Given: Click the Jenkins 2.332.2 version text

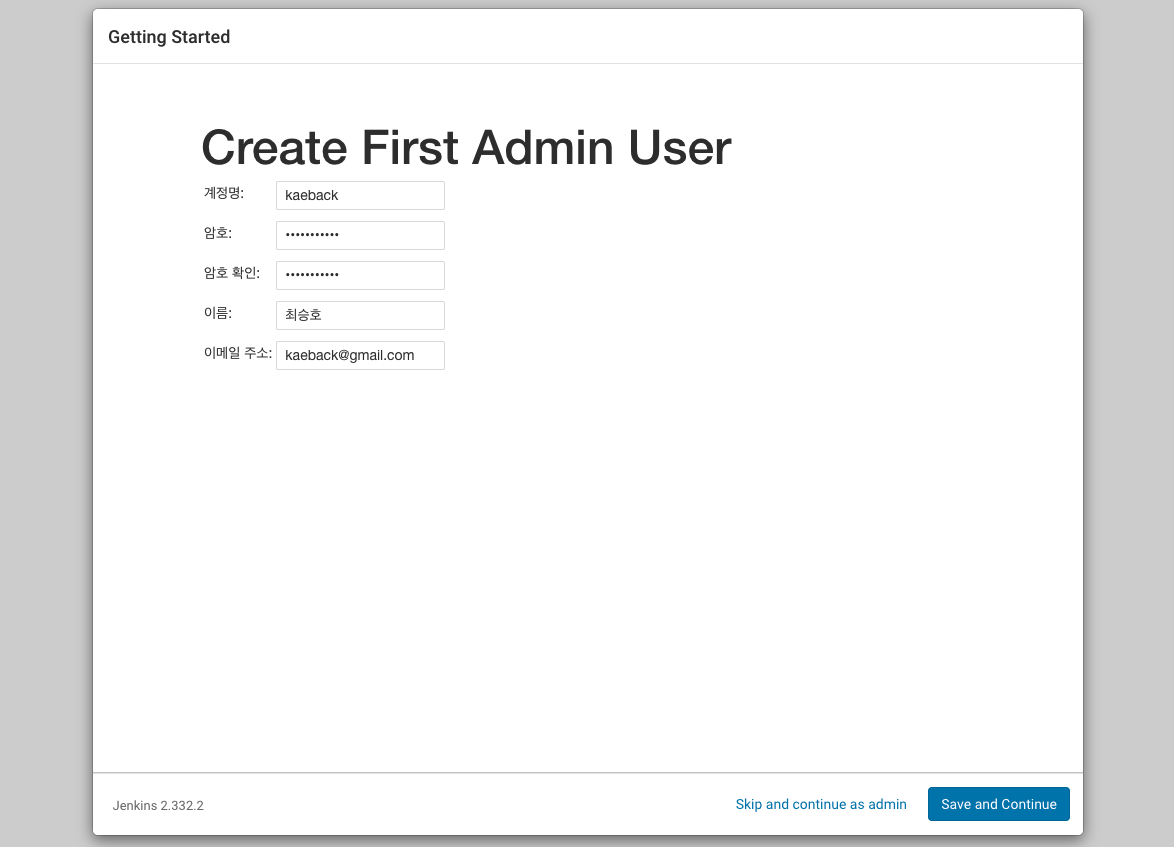Looking at the screenshot, I should tap(158, 806).
